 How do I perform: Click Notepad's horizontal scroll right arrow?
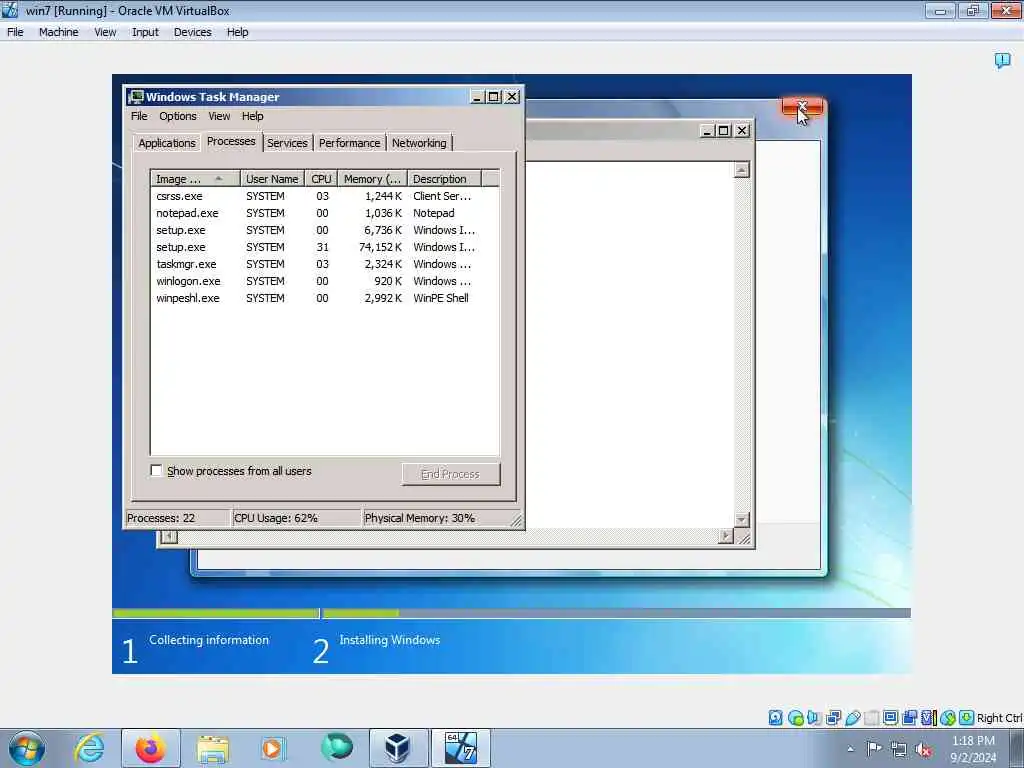coord(726,537)
